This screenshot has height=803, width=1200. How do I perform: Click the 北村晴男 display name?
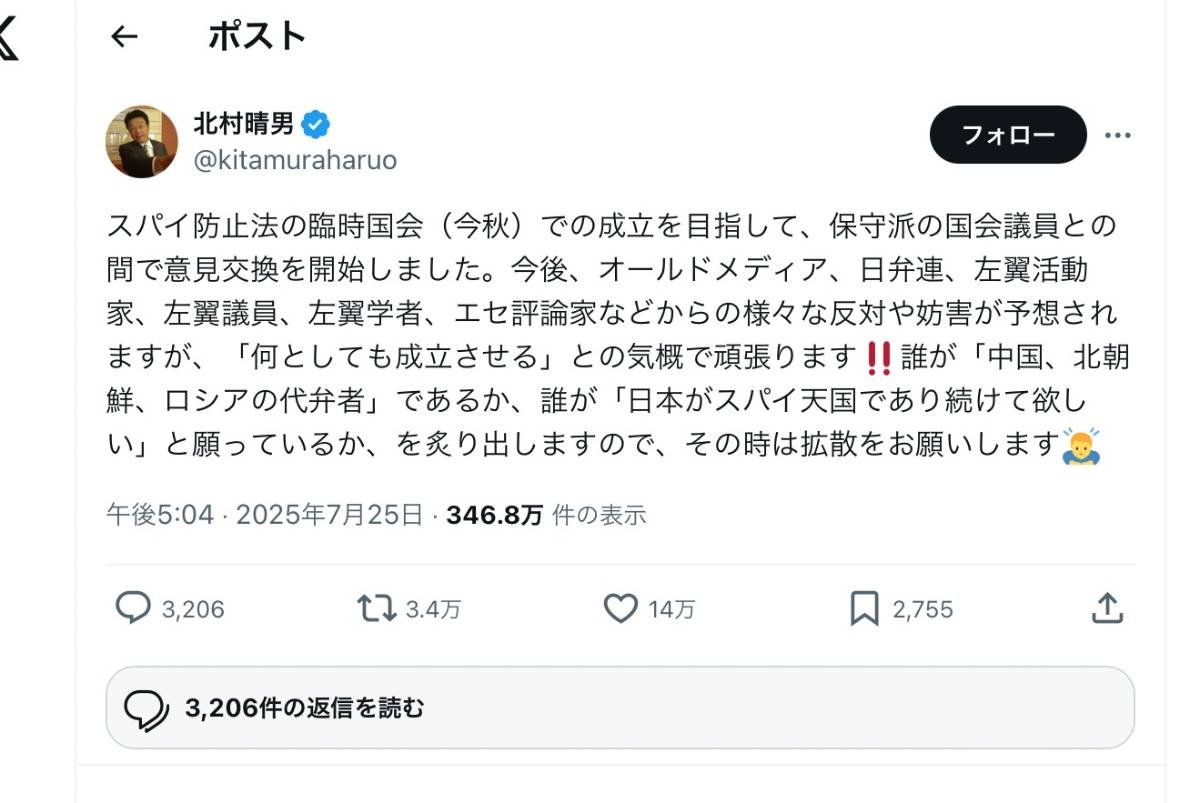[x=244, y=125]
